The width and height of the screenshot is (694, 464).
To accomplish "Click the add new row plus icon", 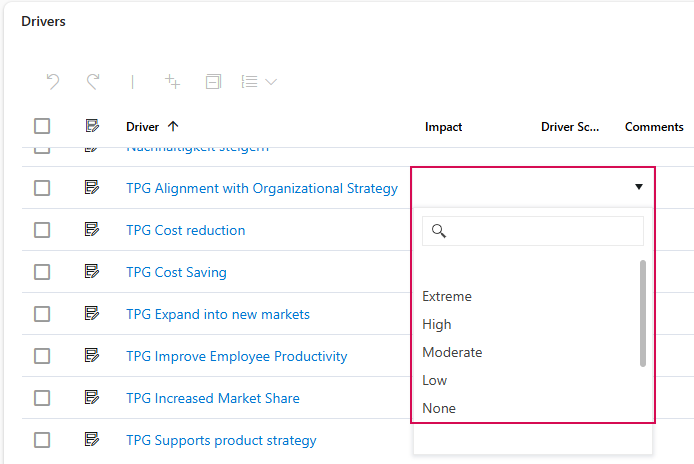I will pos(172,82).
